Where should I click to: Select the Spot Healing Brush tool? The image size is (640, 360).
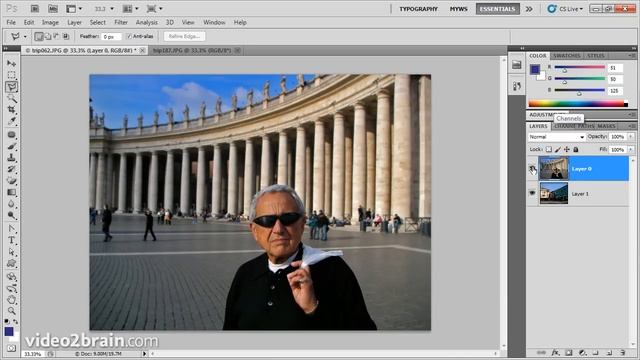coord(11,135)
